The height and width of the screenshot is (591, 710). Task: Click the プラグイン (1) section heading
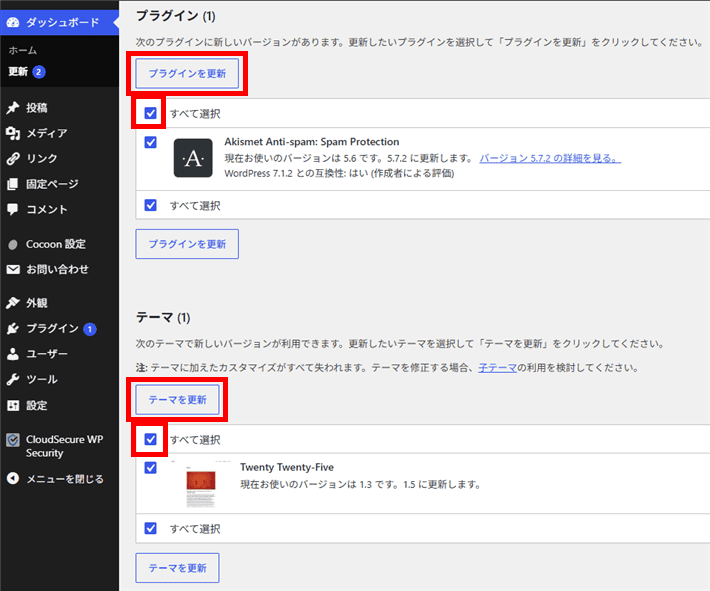176,16
